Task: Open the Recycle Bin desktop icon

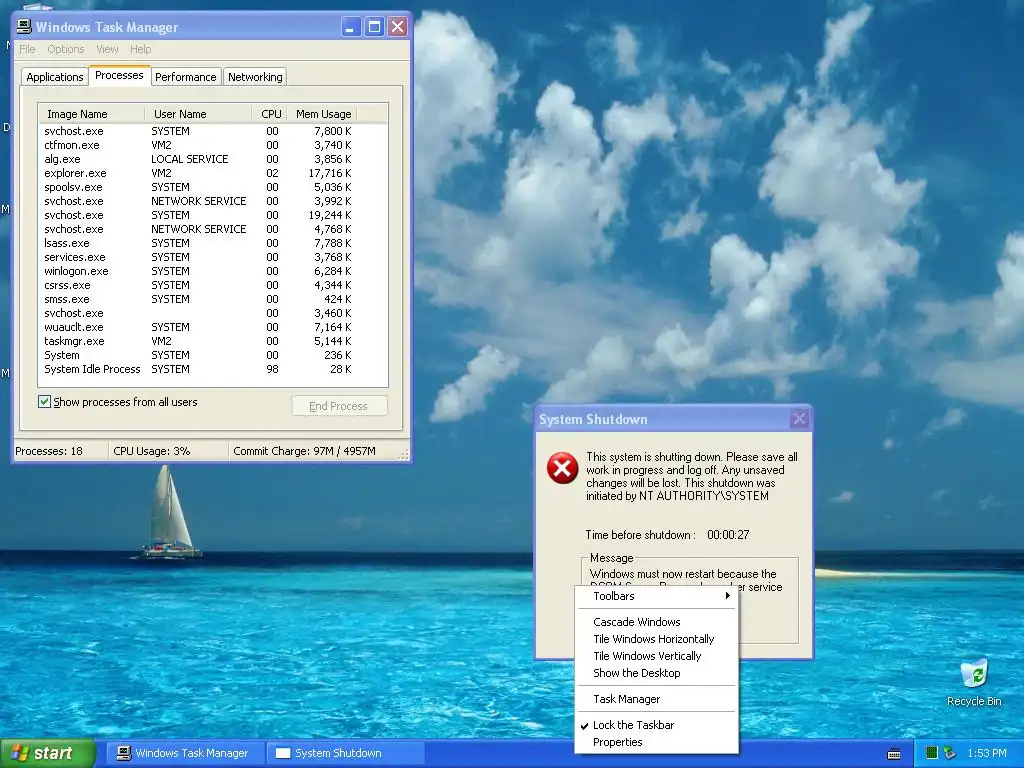Action: [x=974, y=682]
